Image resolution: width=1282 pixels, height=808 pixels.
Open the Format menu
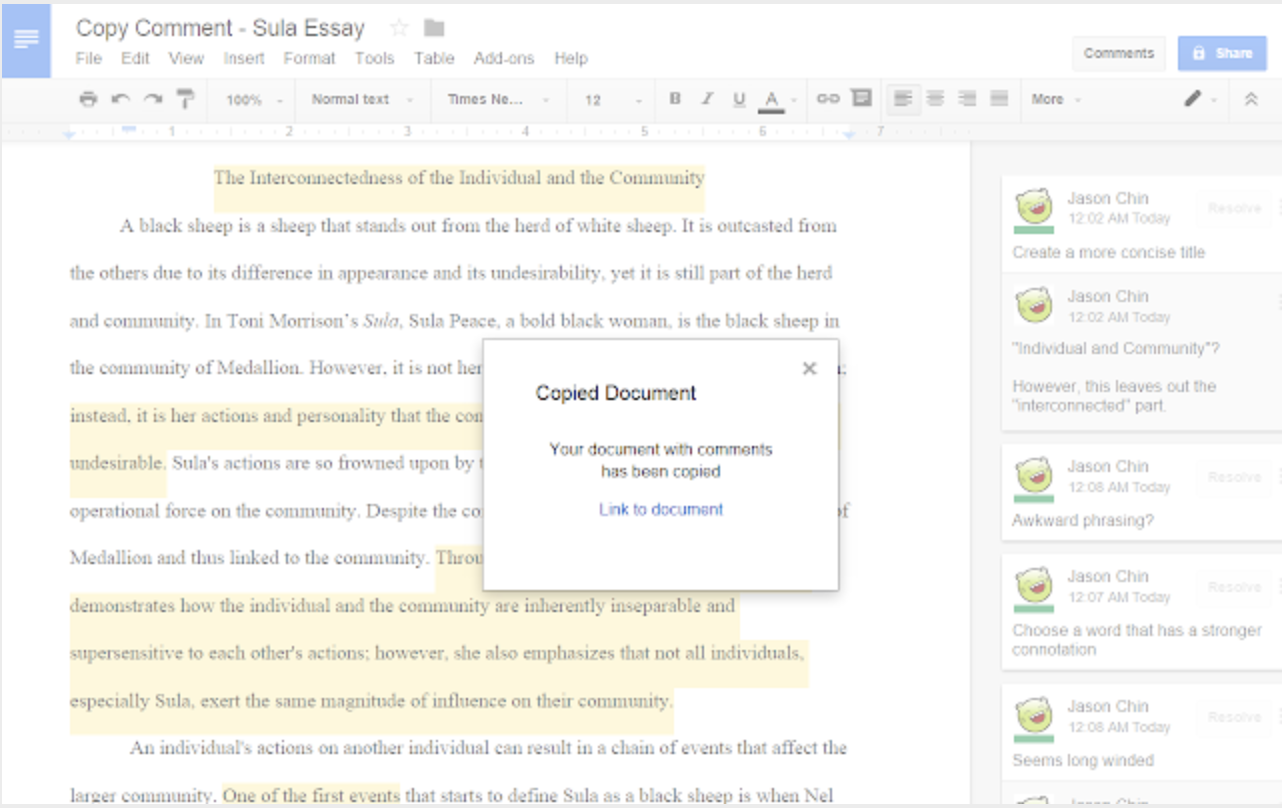(309, 58)
